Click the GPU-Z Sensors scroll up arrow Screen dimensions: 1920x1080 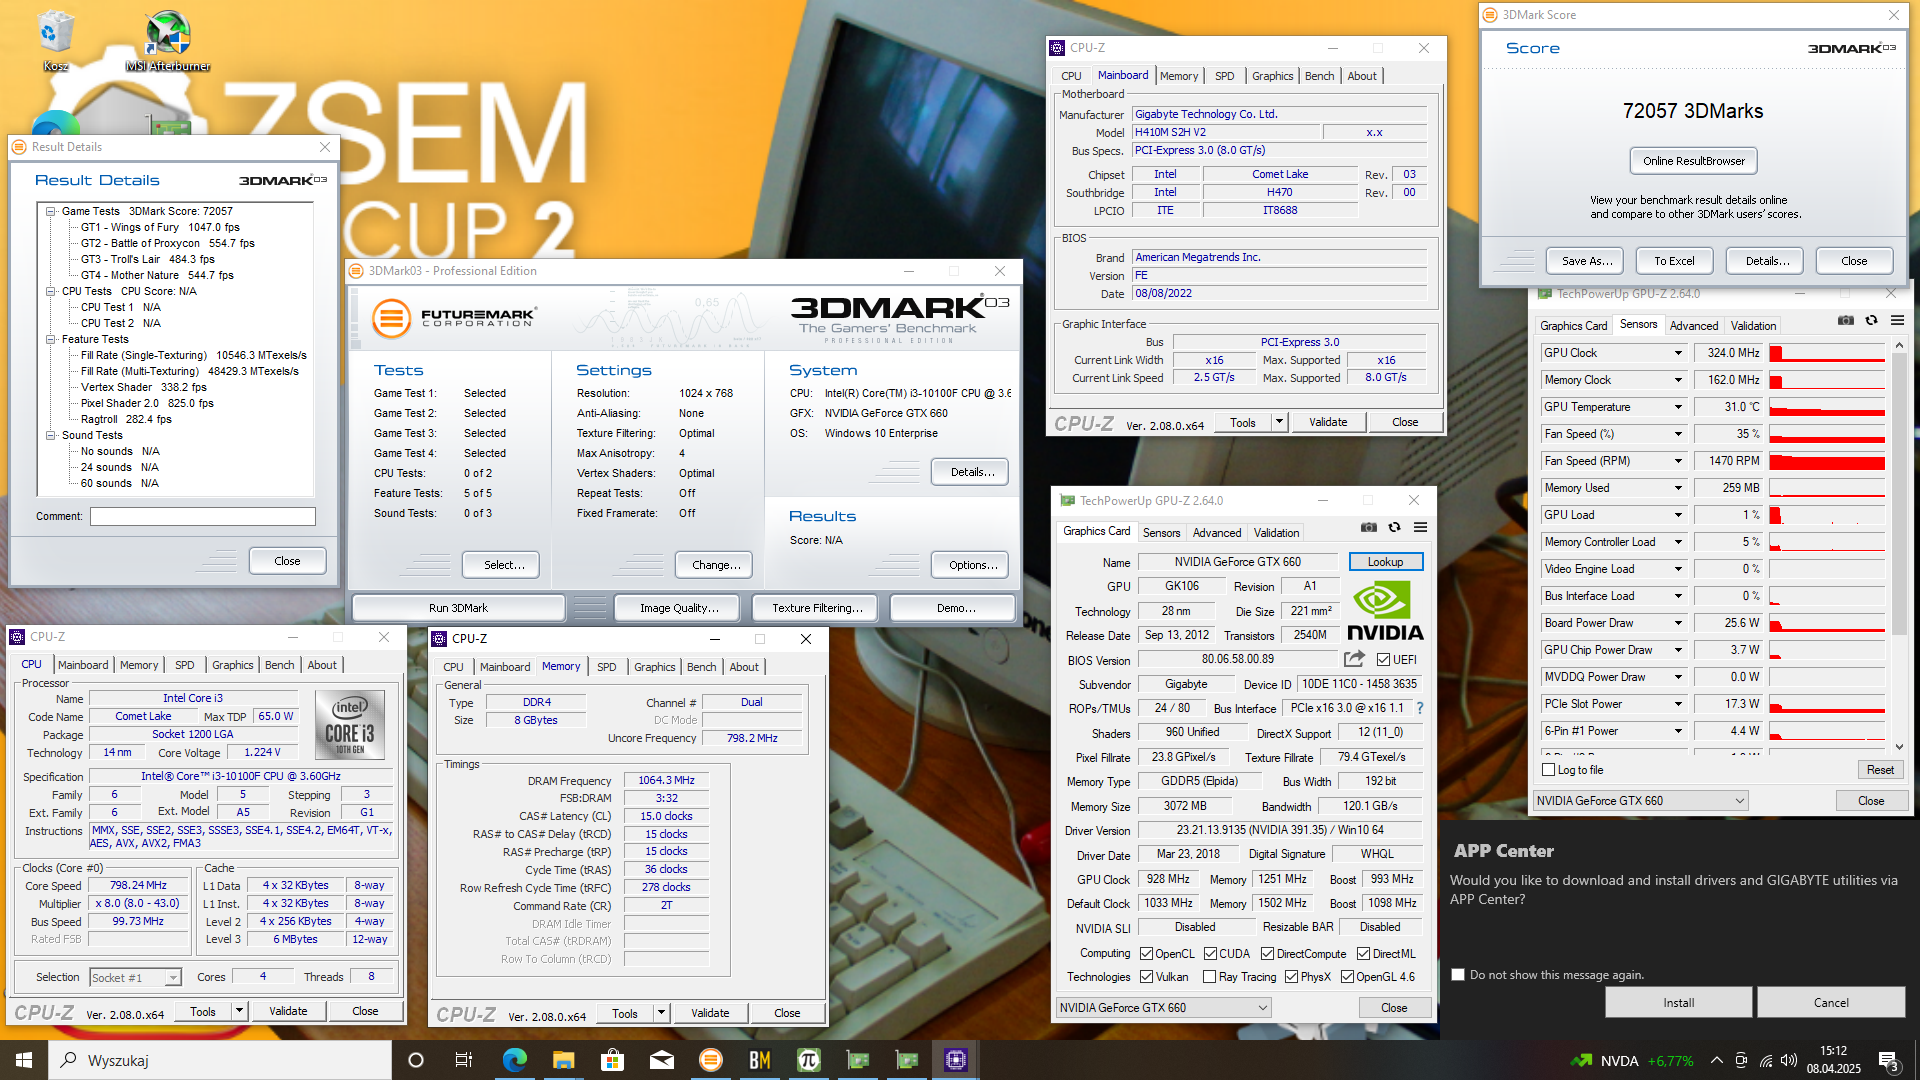[x=1899, y=345]
